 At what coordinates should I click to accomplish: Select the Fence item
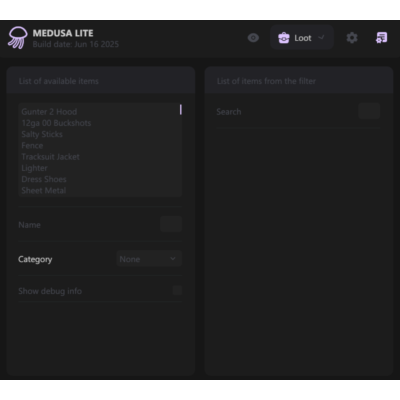(x=32, y=146)
